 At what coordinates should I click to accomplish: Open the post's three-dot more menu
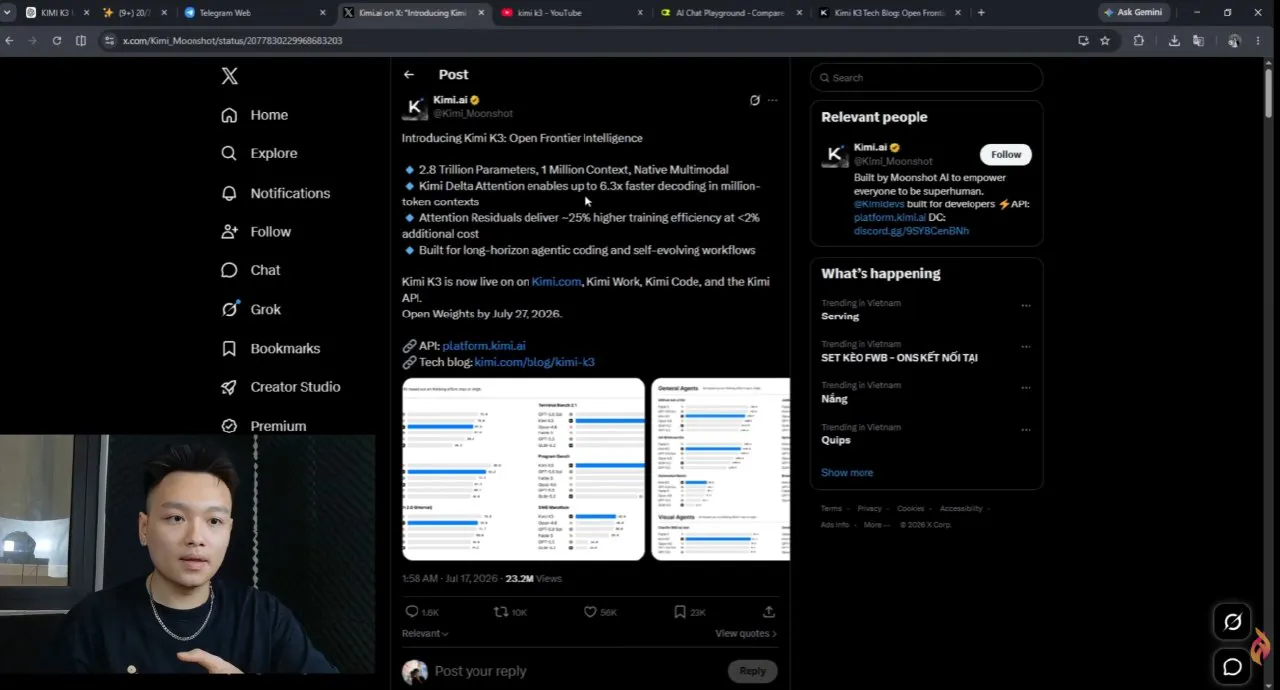tap(772, 100)
